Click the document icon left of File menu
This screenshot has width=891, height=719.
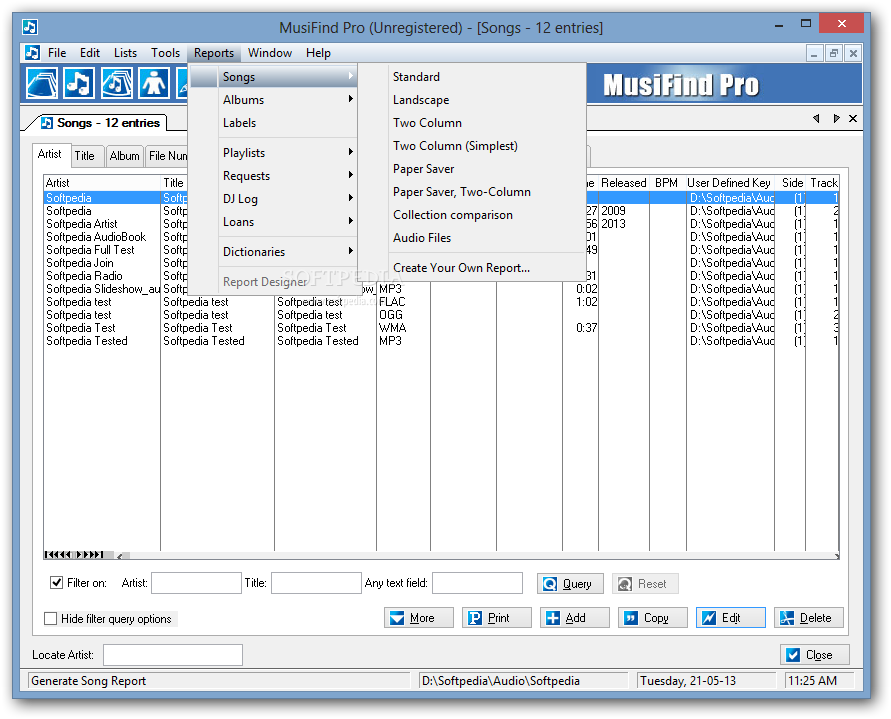tap(32, 53)
